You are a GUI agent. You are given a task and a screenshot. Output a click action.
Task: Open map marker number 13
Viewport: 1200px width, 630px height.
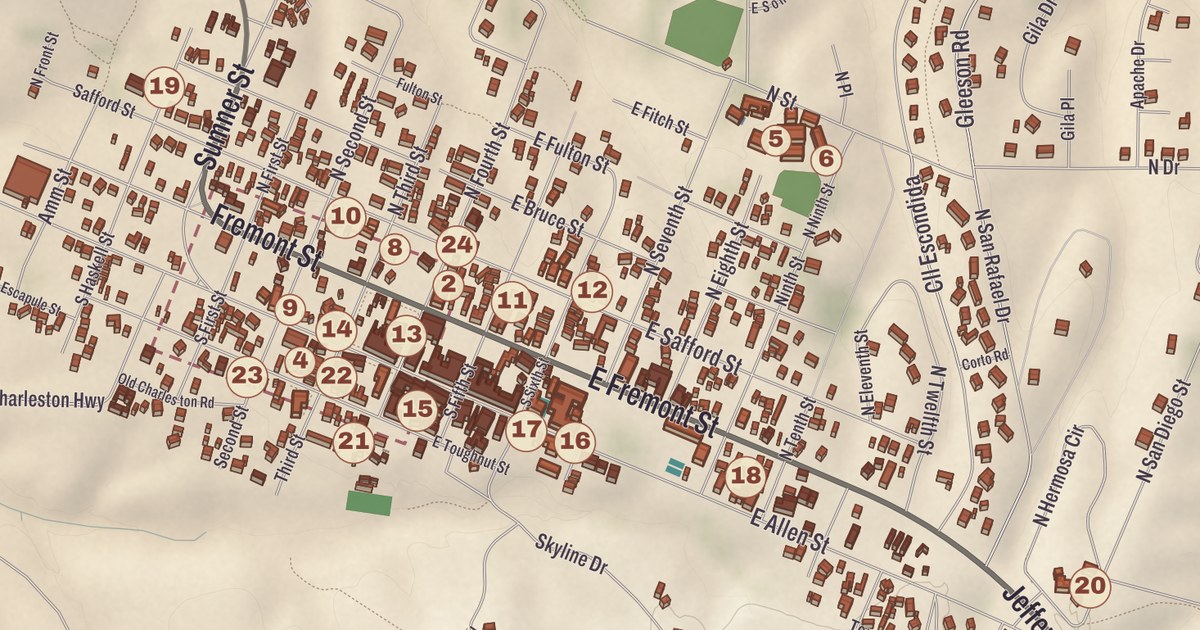(406, 335)
